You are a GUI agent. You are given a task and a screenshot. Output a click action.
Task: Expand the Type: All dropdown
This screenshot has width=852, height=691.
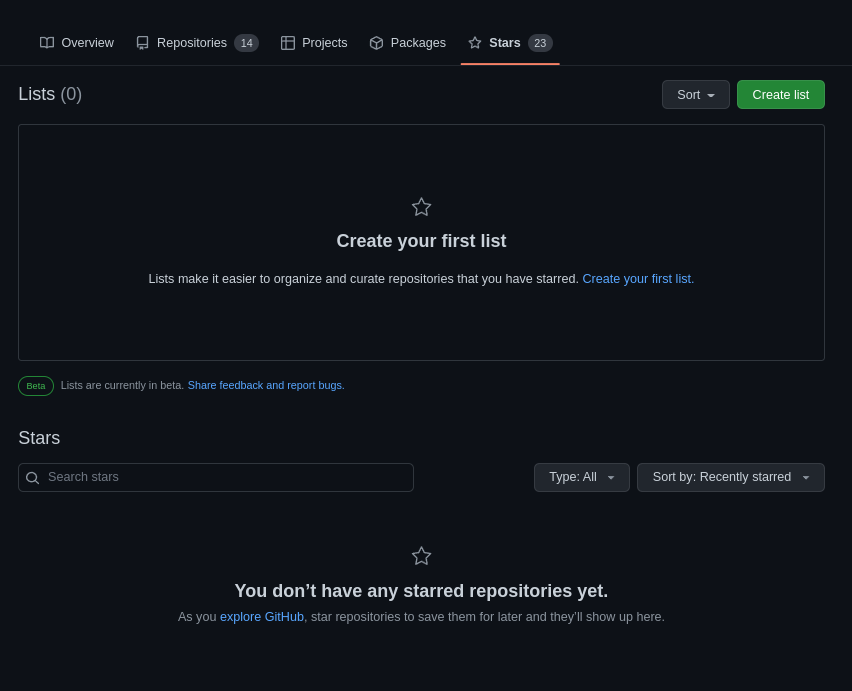[x=582, y=478]
